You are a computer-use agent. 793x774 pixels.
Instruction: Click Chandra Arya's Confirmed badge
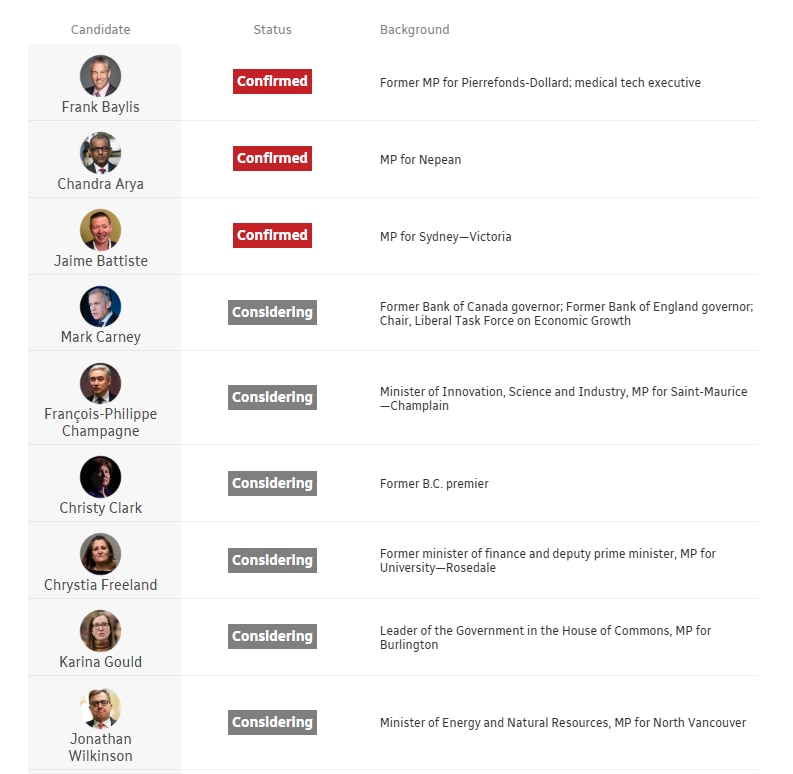coord(272,158)
